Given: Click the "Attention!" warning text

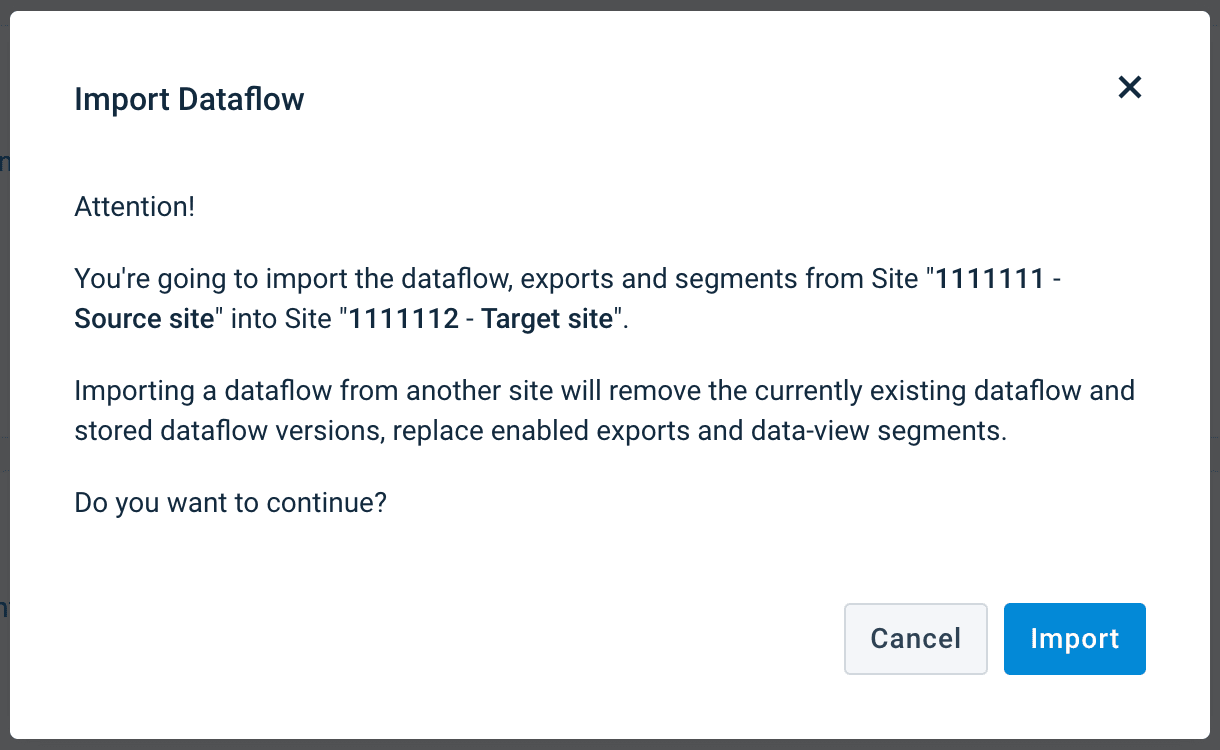Looking at the screenshot, I should [x=134, y=208].
